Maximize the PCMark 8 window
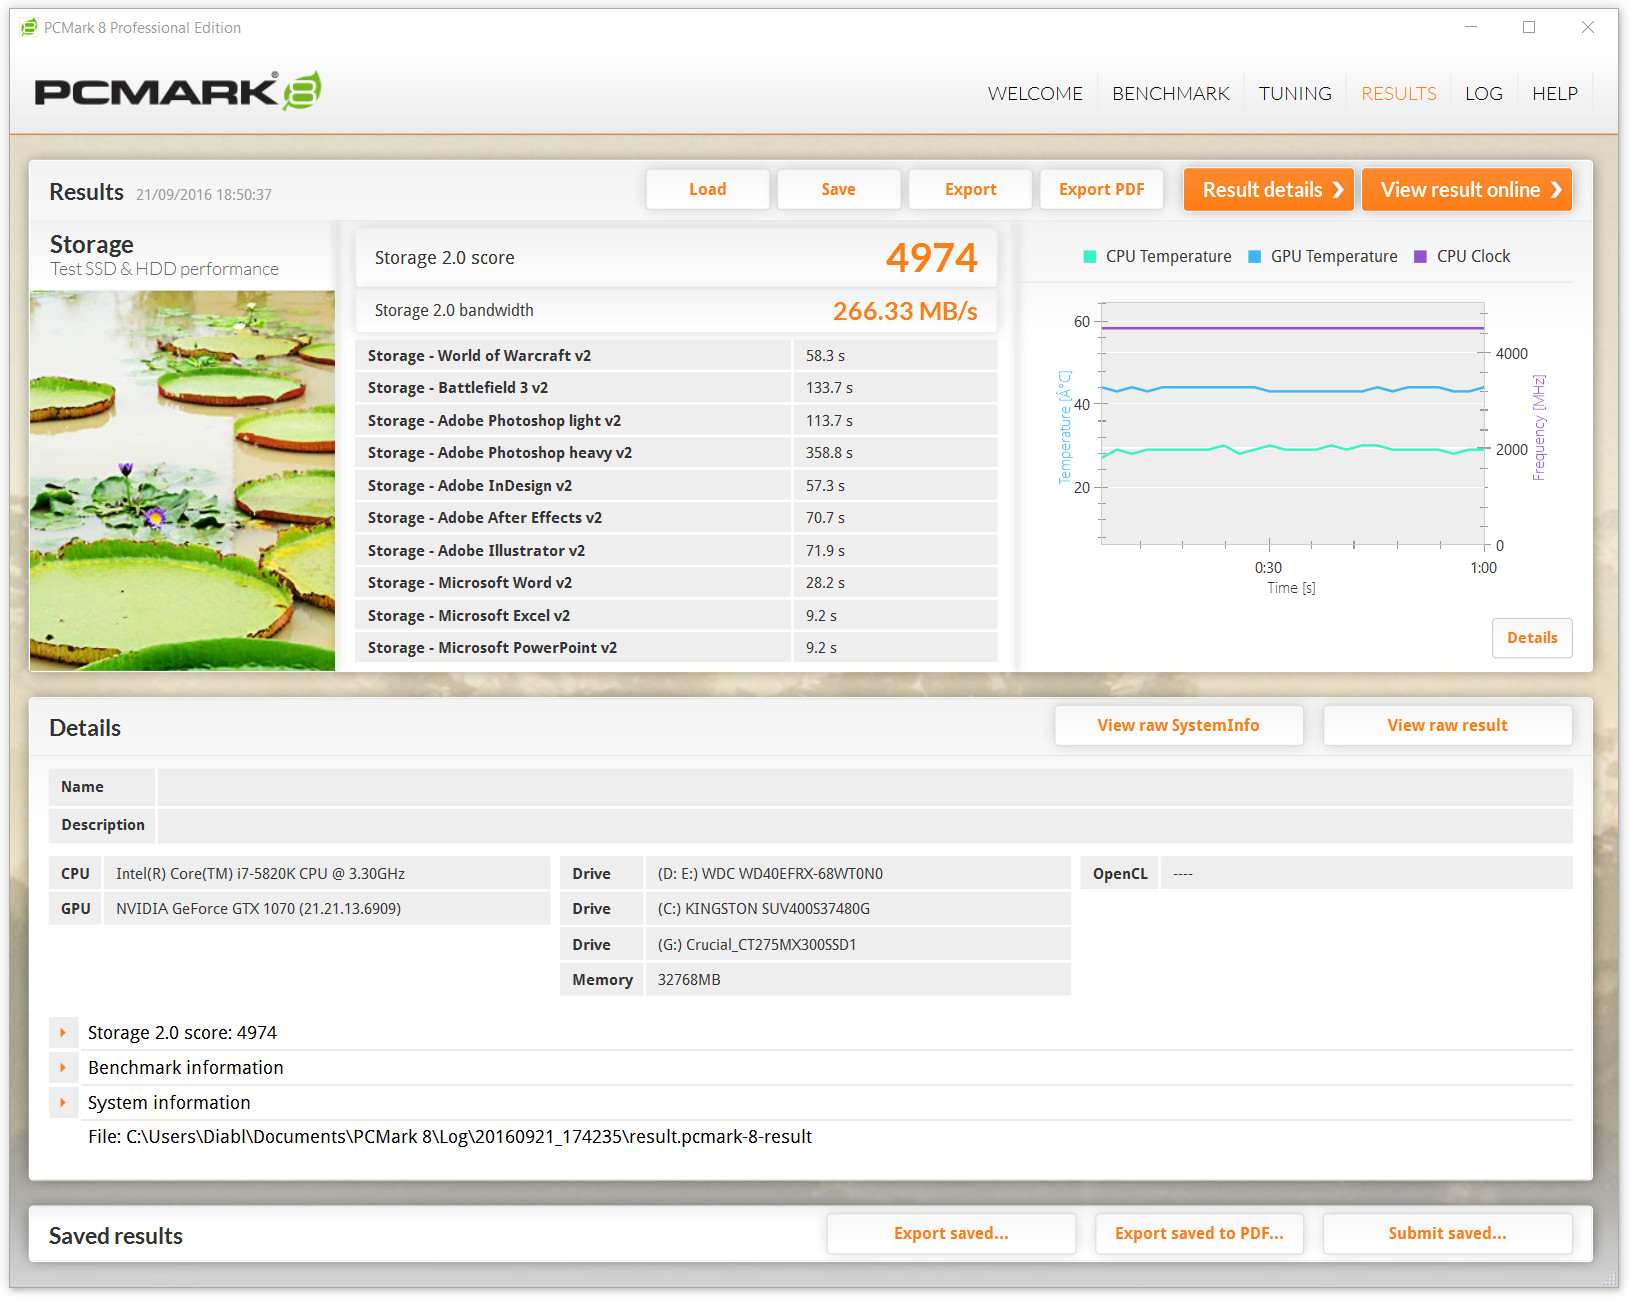1630x1300 pixels. 1529,27
